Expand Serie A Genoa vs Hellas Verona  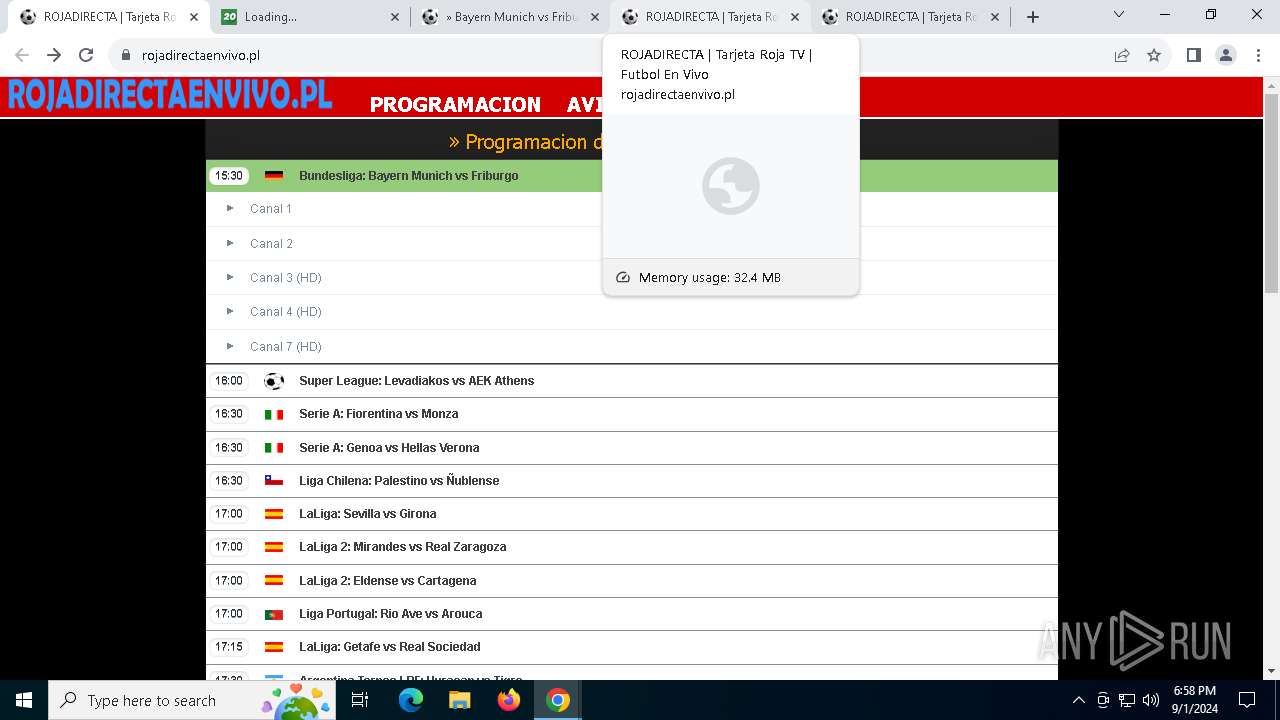click(631, 448)
